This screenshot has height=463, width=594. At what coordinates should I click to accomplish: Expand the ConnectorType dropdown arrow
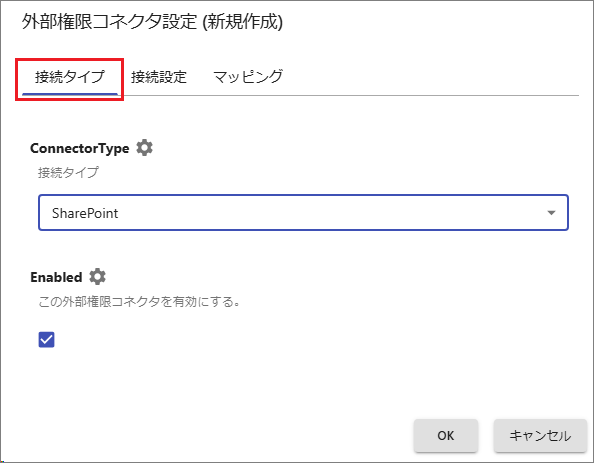pyautogui.click(x=551, y=213)
